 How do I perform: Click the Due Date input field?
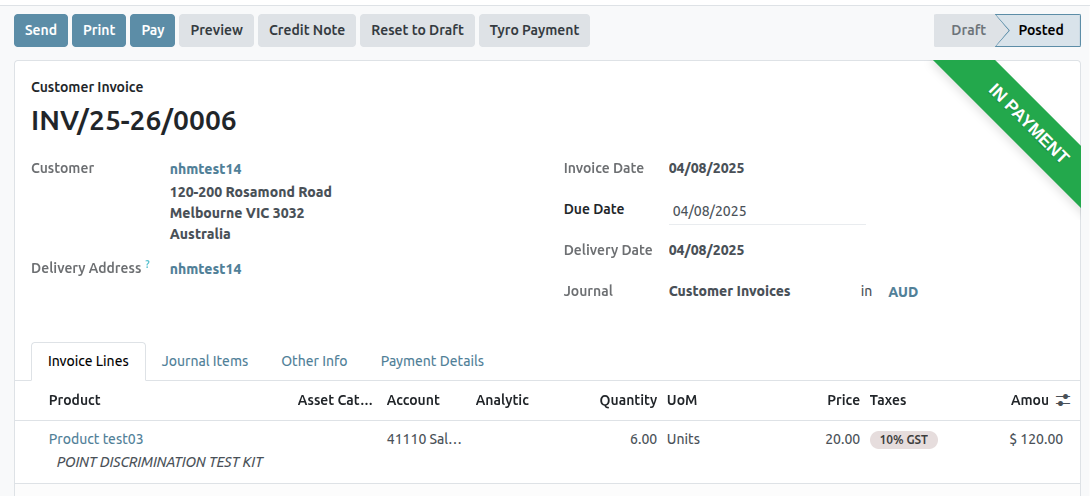(766, 211)
